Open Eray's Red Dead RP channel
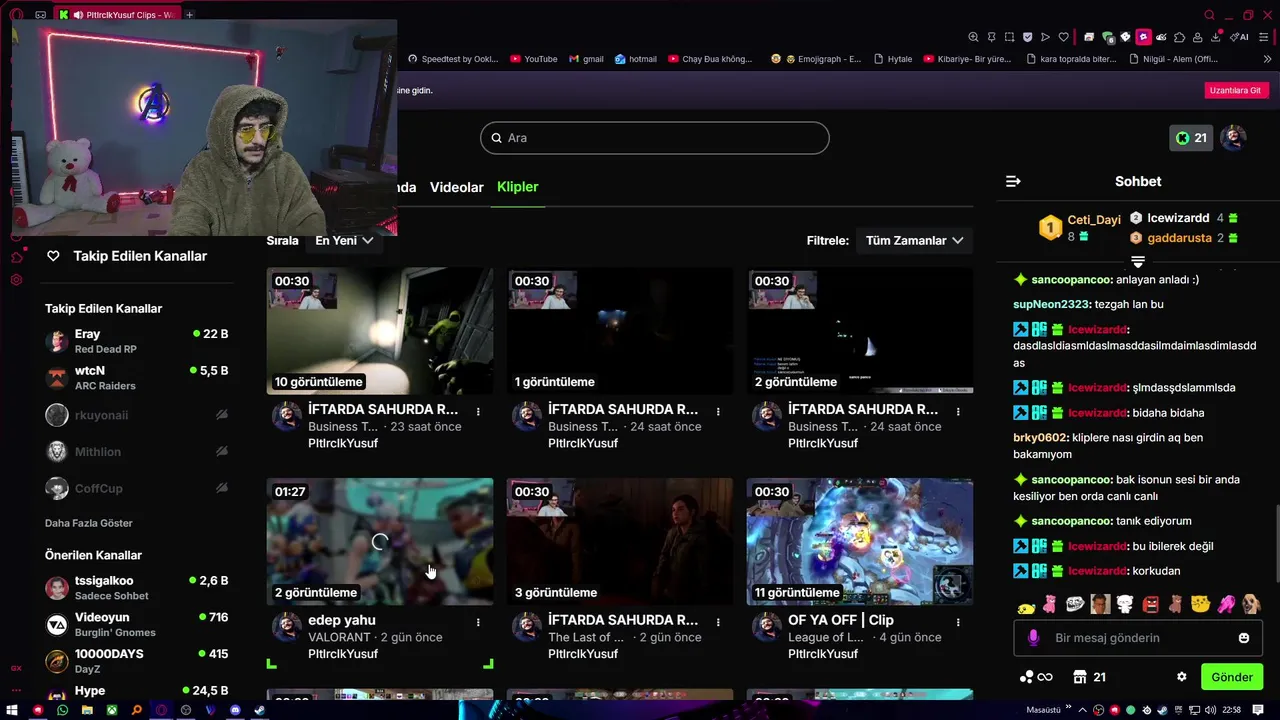1280x720 pixels. click(x=138, y=341)
